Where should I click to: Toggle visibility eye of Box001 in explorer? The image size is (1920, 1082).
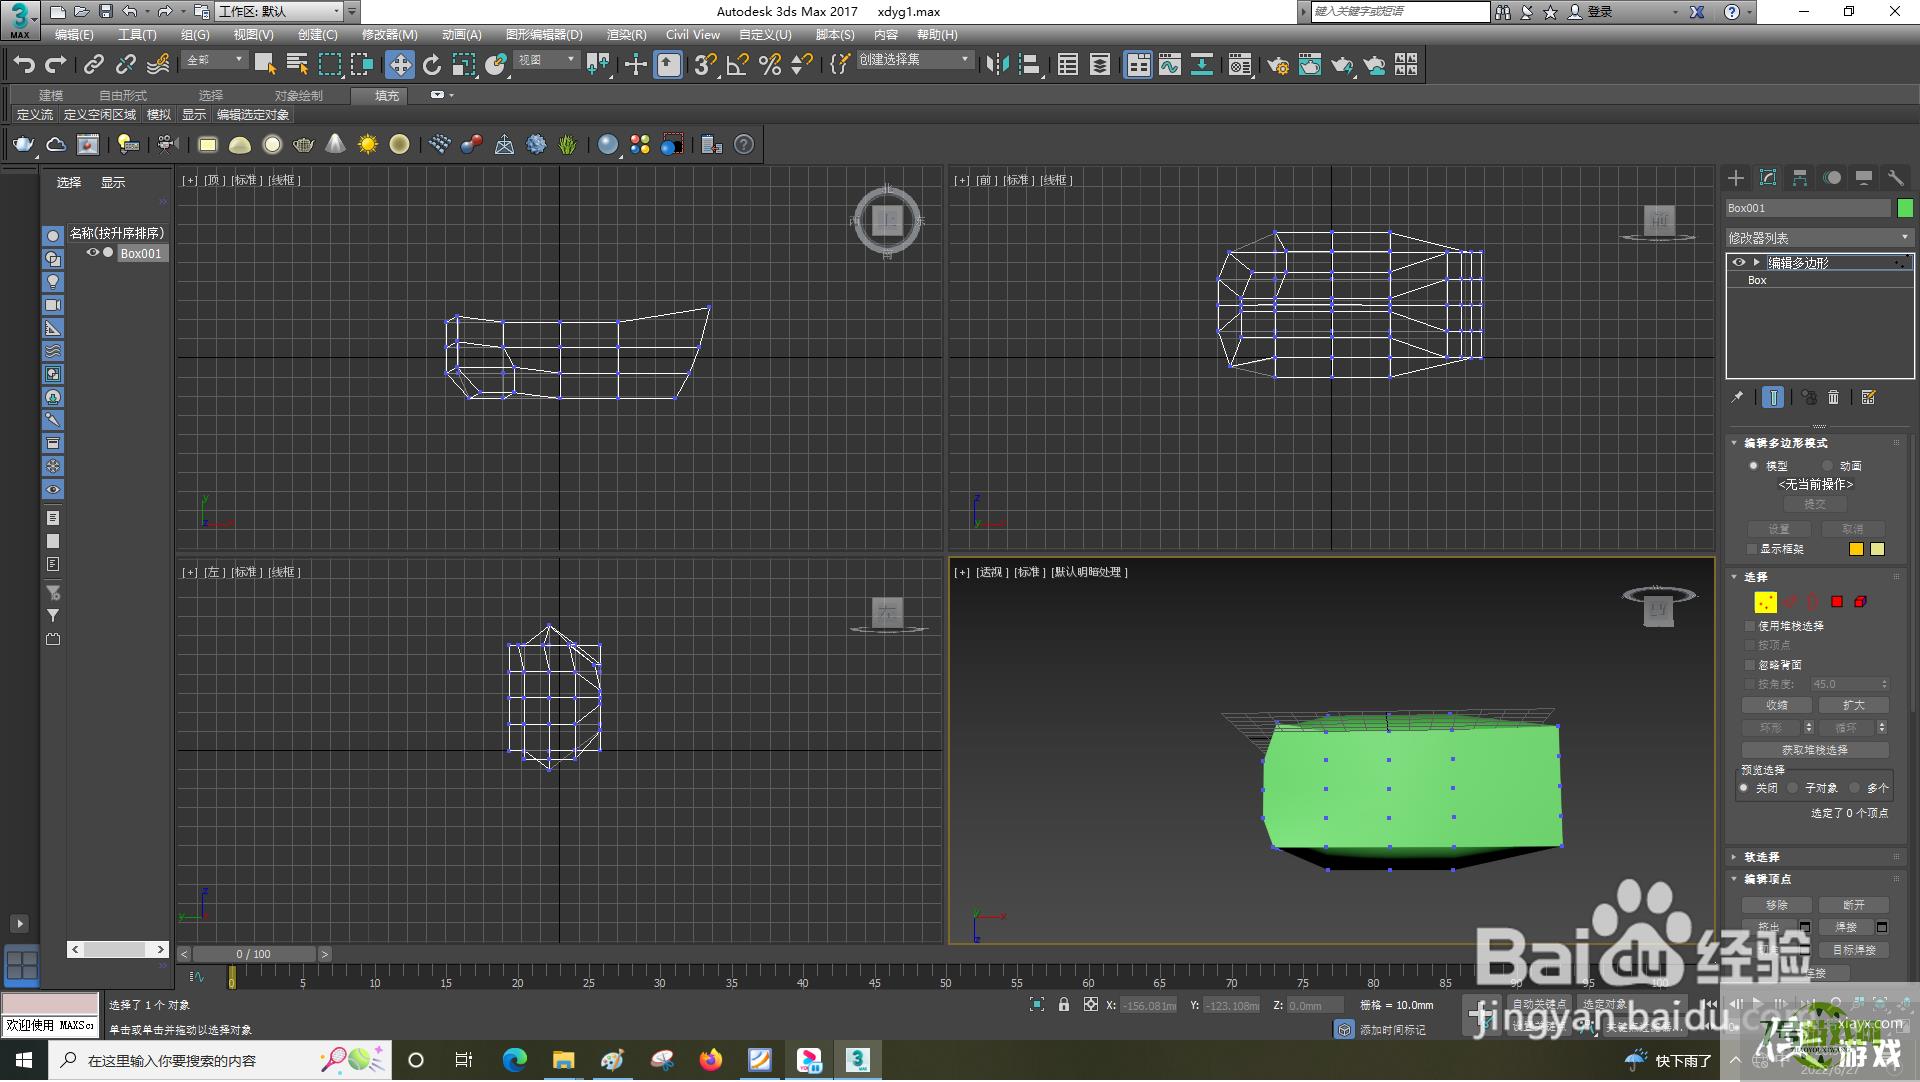[x=92, y=253]
